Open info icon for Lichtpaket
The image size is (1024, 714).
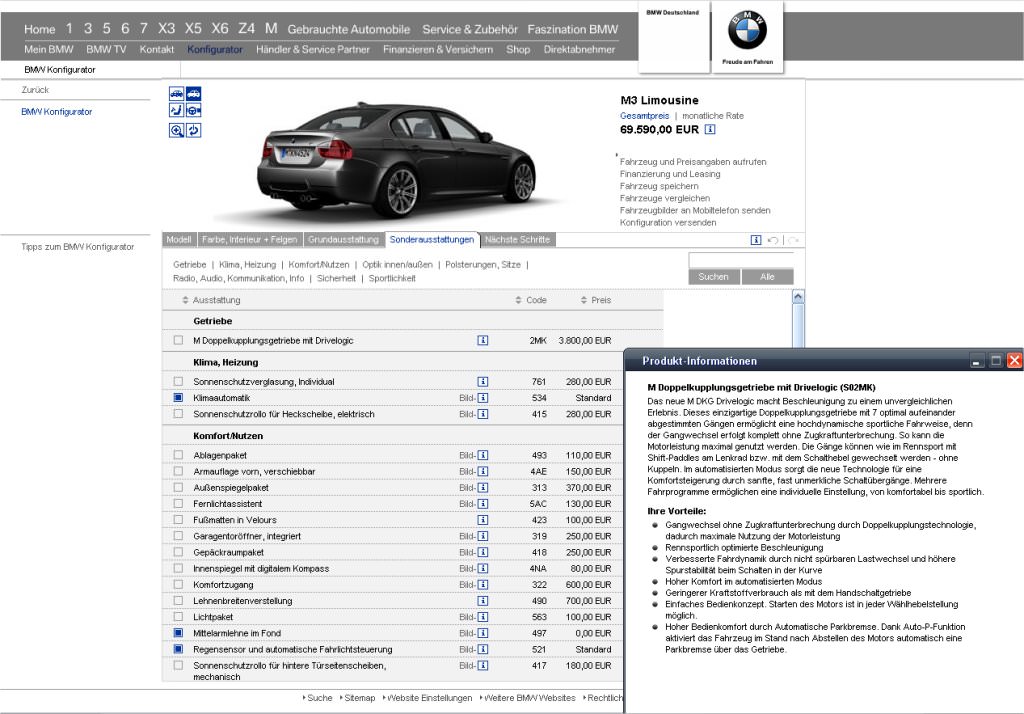(x=483, y=617)
